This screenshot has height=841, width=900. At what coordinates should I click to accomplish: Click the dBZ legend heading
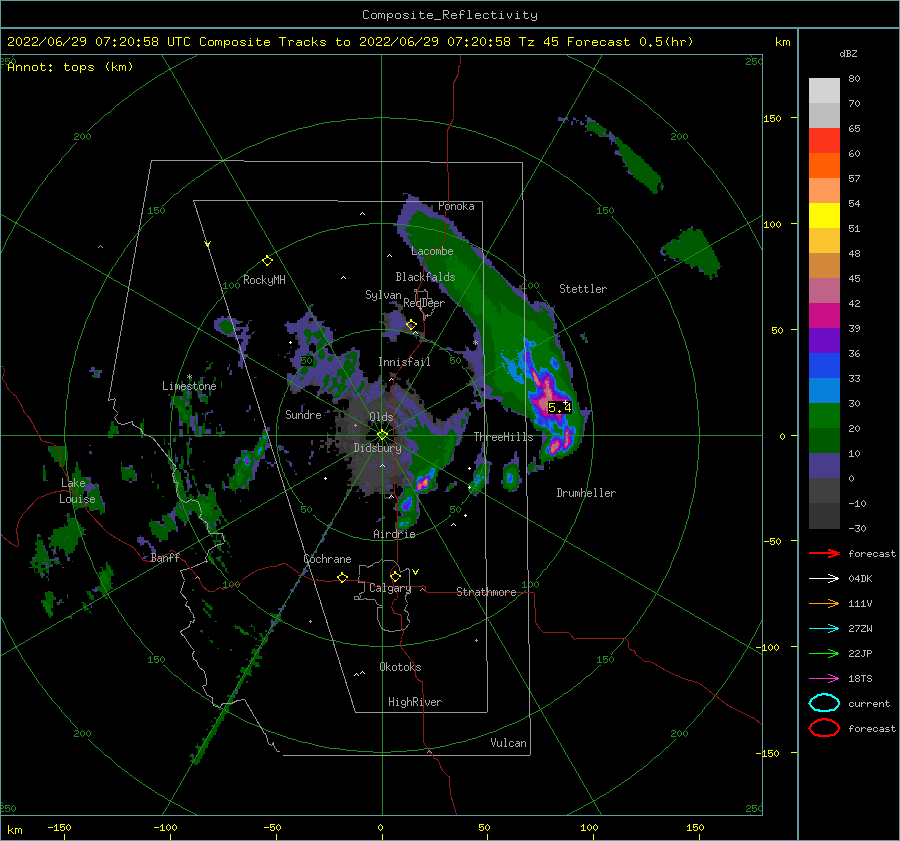pos(848,54)
